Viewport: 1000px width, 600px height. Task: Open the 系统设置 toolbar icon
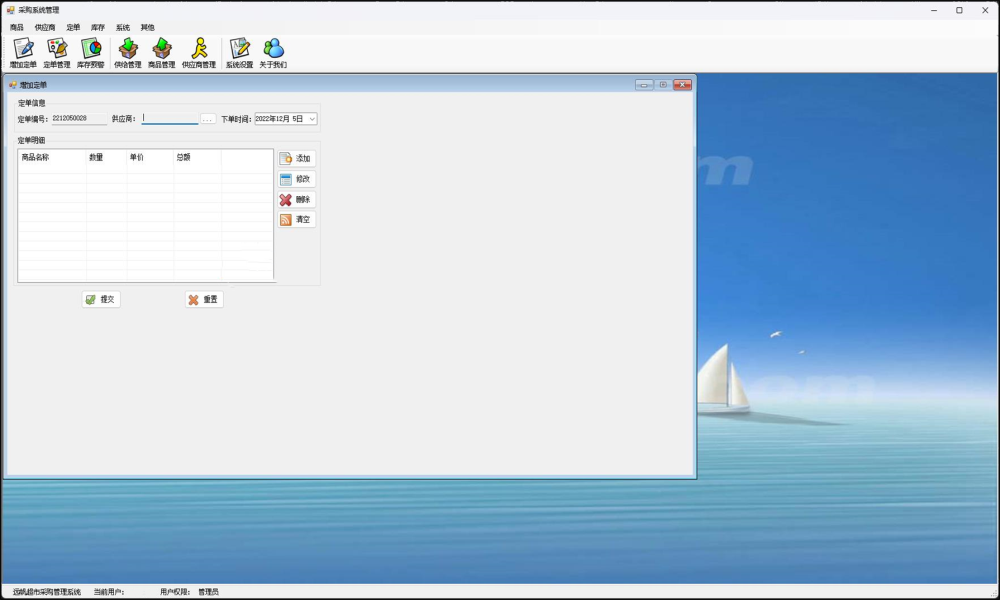pos(239,53)
